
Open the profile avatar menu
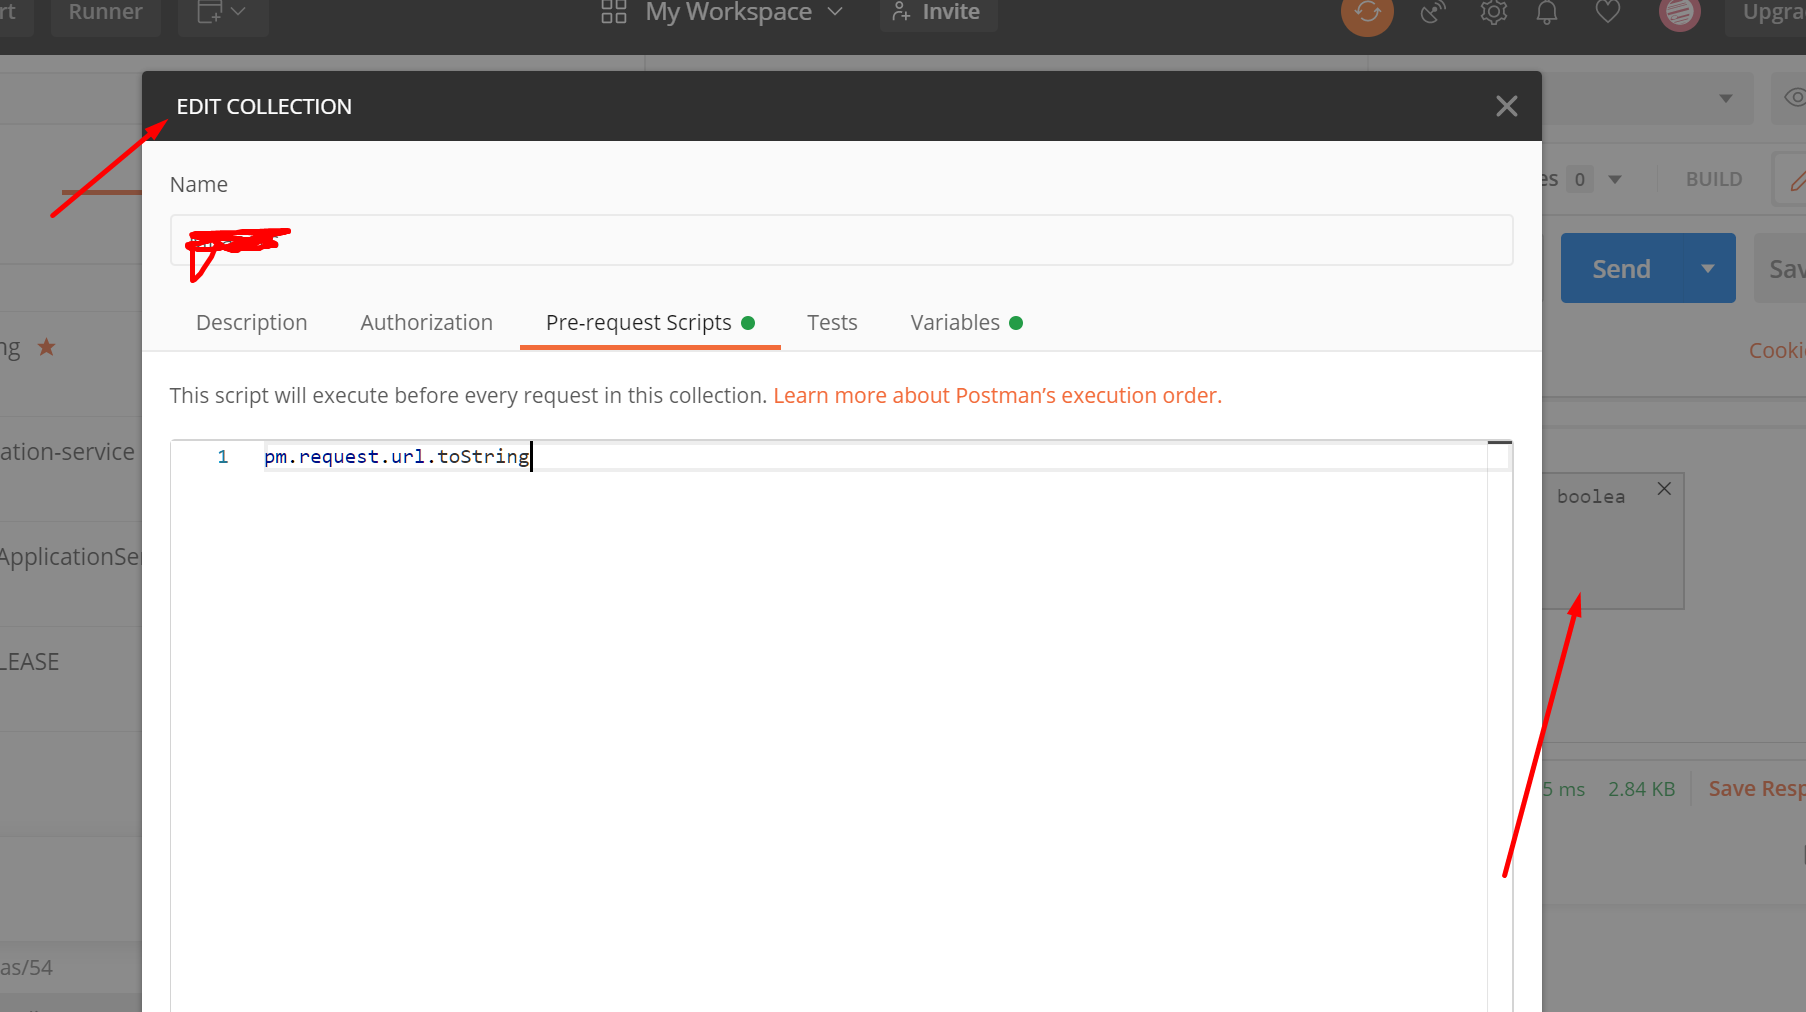pyautogui.click(x=1679, y=13)
